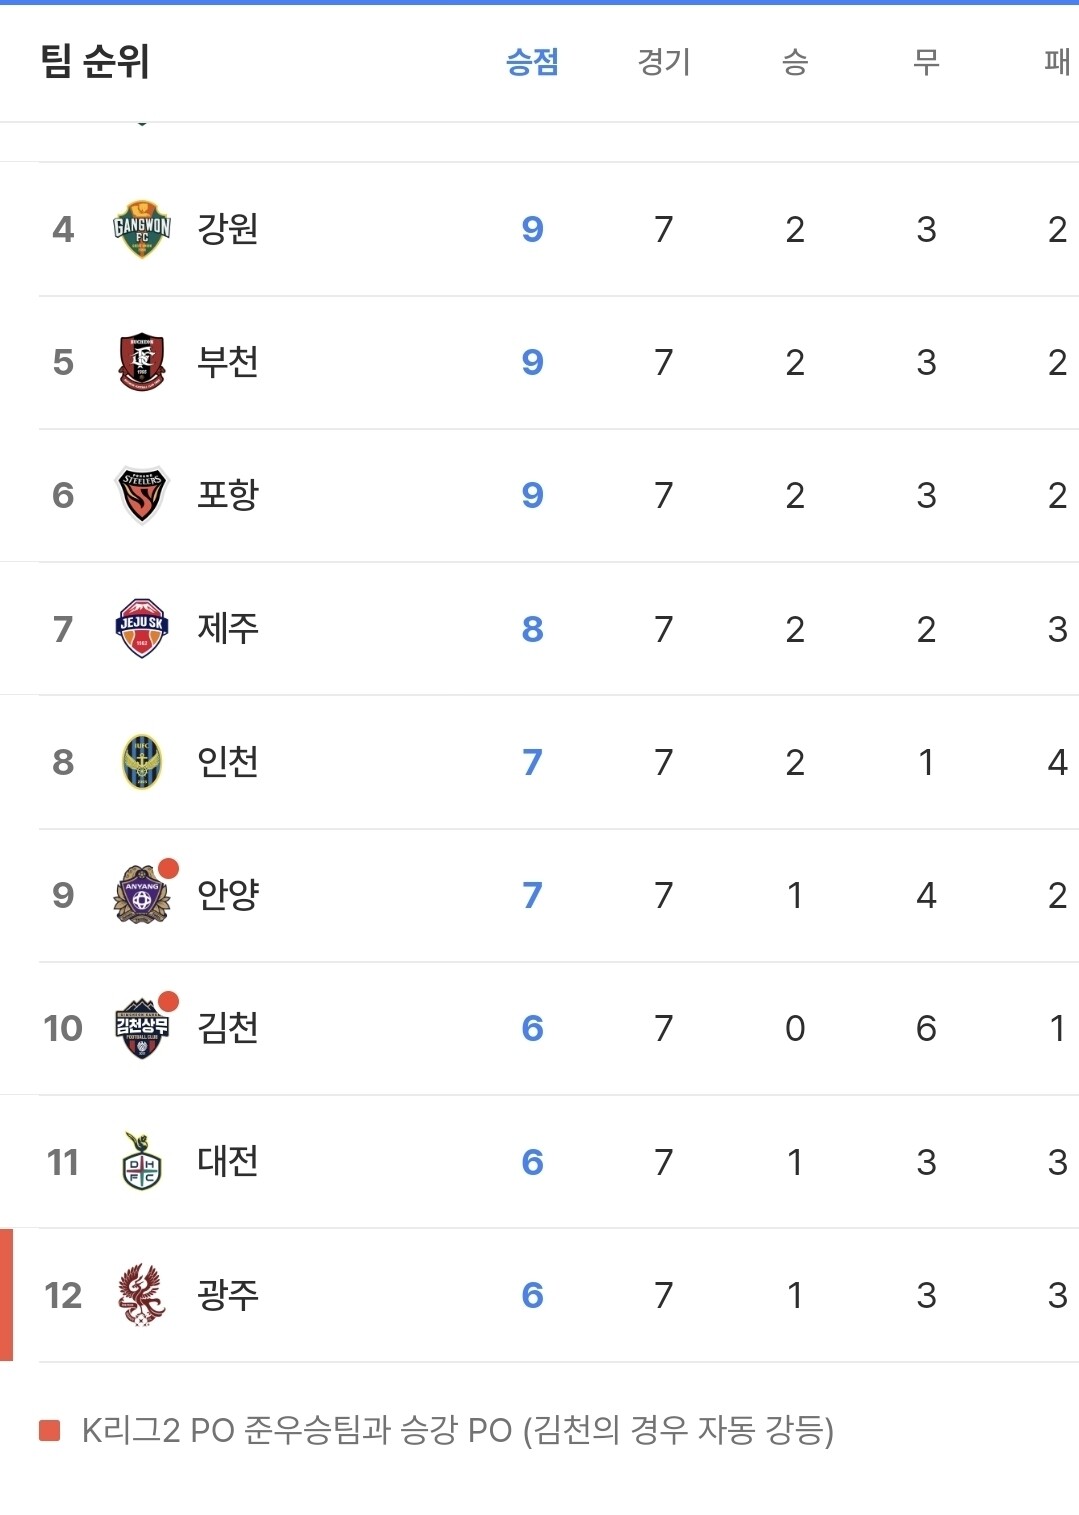Tap the Daejeon Hana Citizen logo
Screen dimensions: 1079x1515
pyautogui.click(x=142, y=1161)
